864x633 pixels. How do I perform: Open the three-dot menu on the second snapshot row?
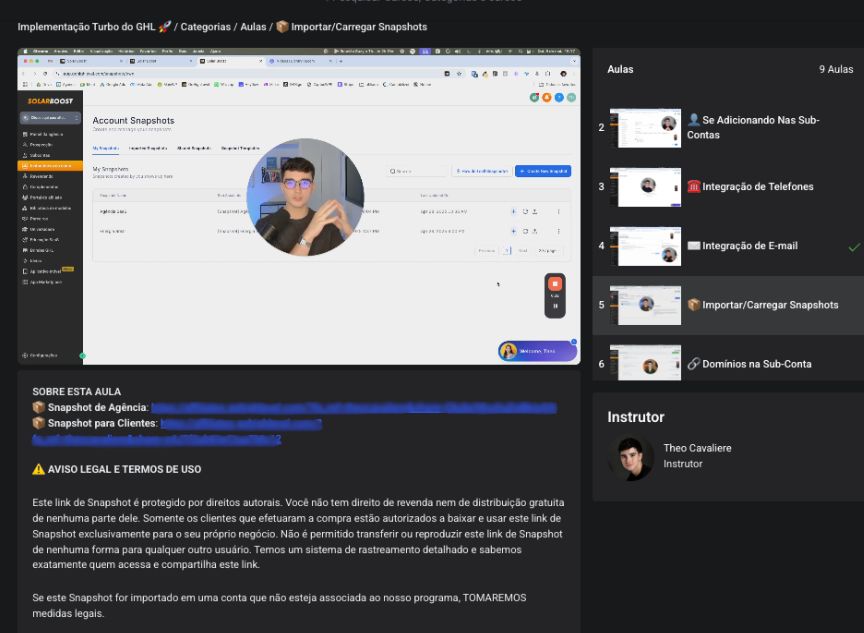(559, 231)
